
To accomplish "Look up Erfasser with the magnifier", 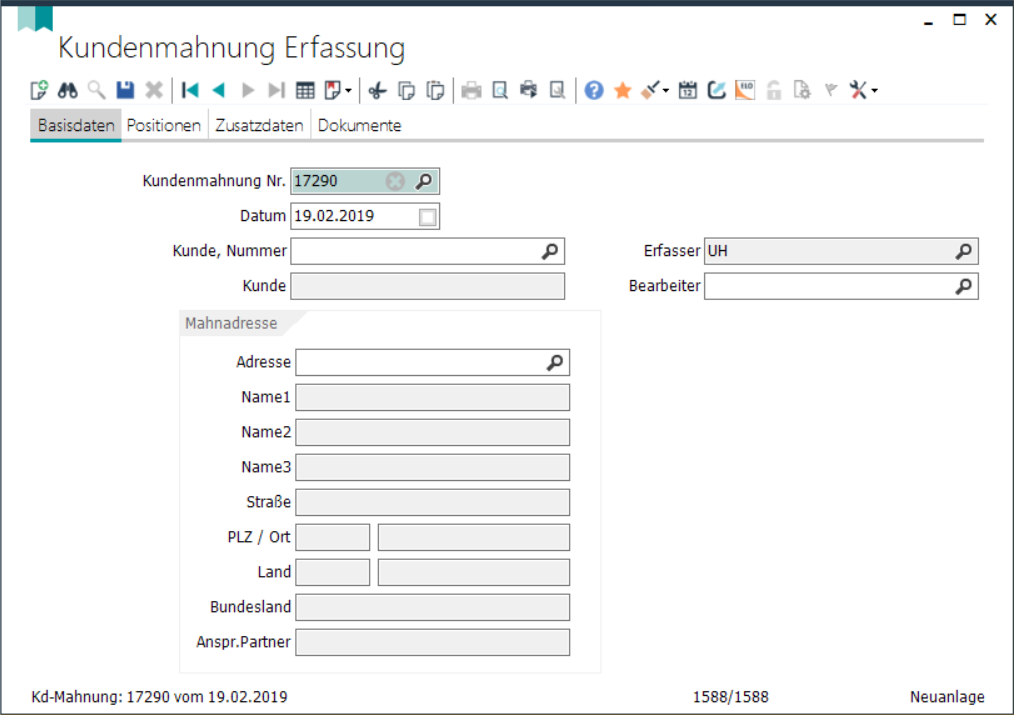I will coord(964,251).
